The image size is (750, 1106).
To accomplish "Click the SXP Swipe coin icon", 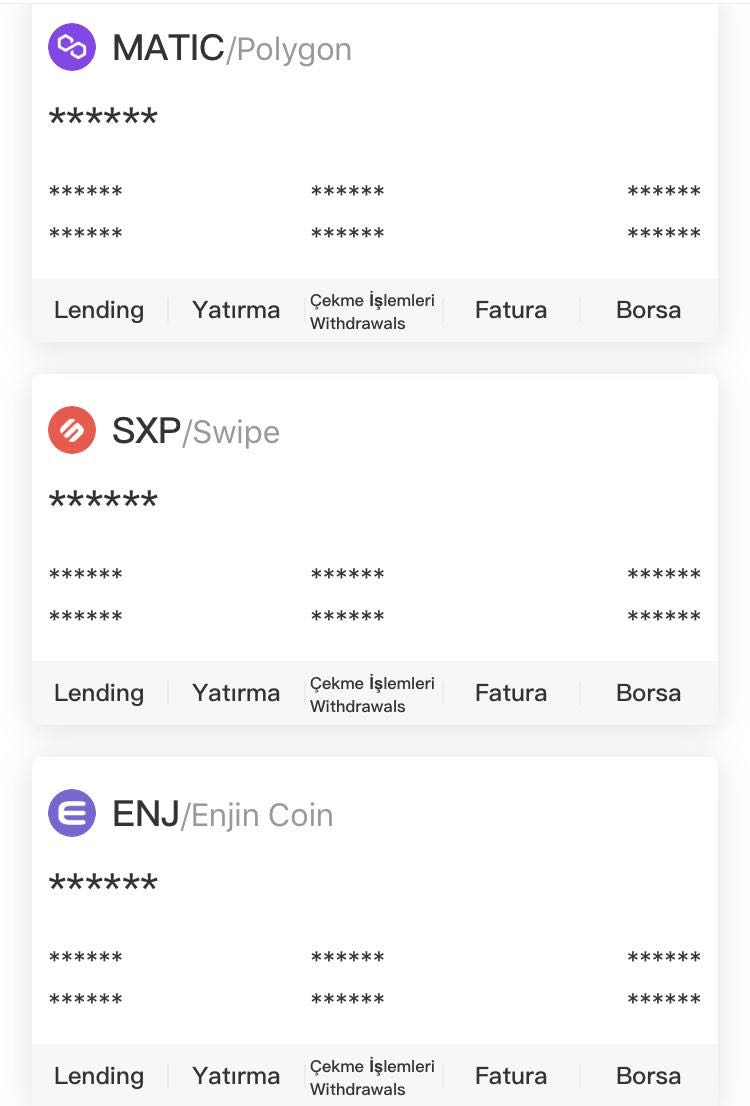I will tap(72, 430).
